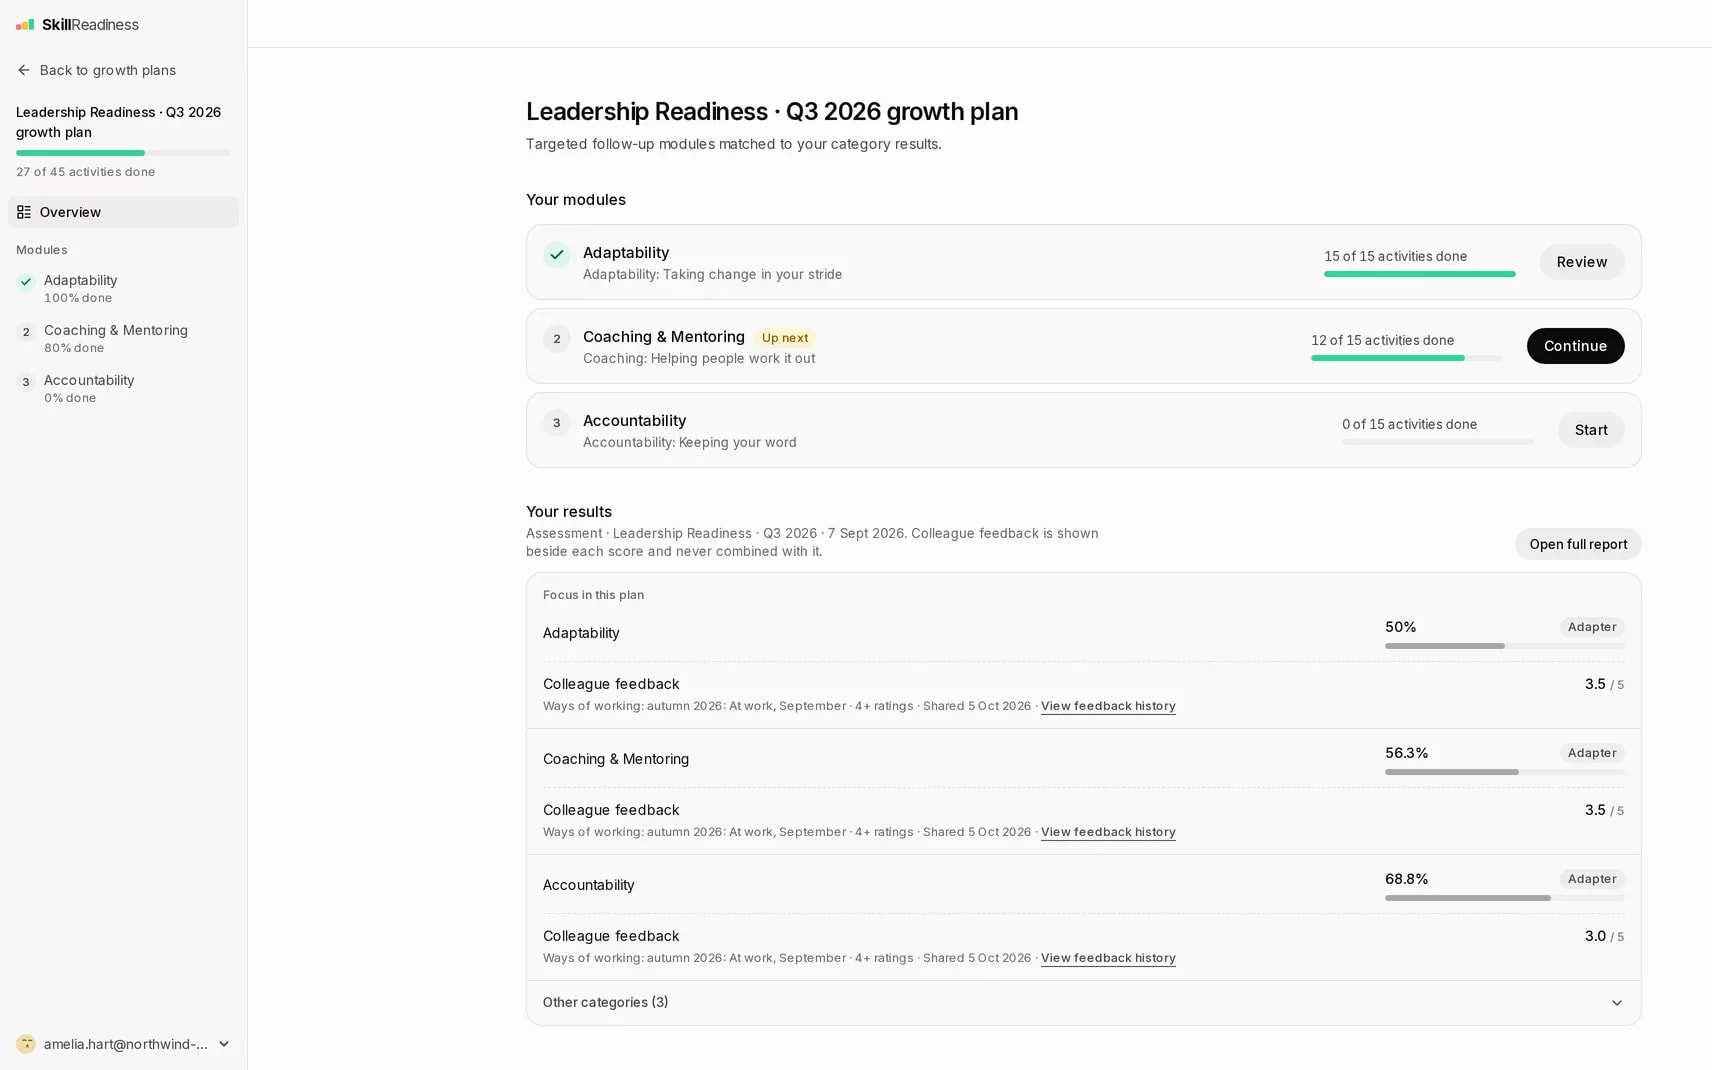The image size is (1712, 1070).
Task: Click the number 3 badge in sidebar modules
Action: click(x=26, y=382)
